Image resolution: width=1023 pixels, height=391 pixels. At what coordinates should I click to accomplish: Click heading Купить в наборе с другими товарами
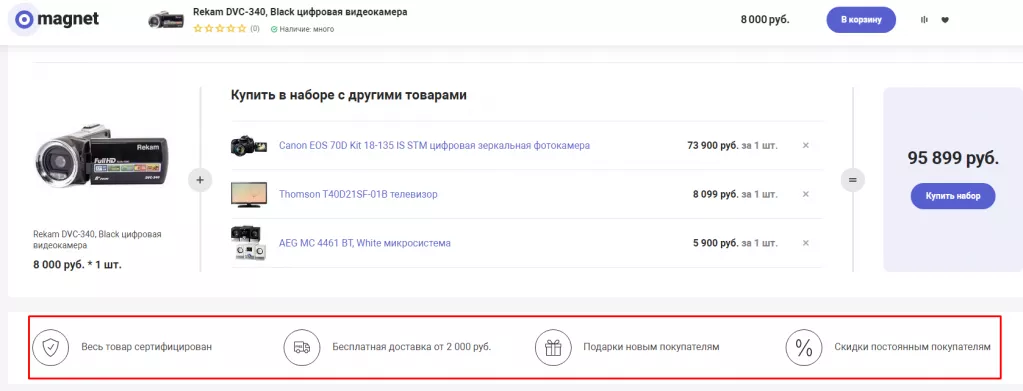348,95
